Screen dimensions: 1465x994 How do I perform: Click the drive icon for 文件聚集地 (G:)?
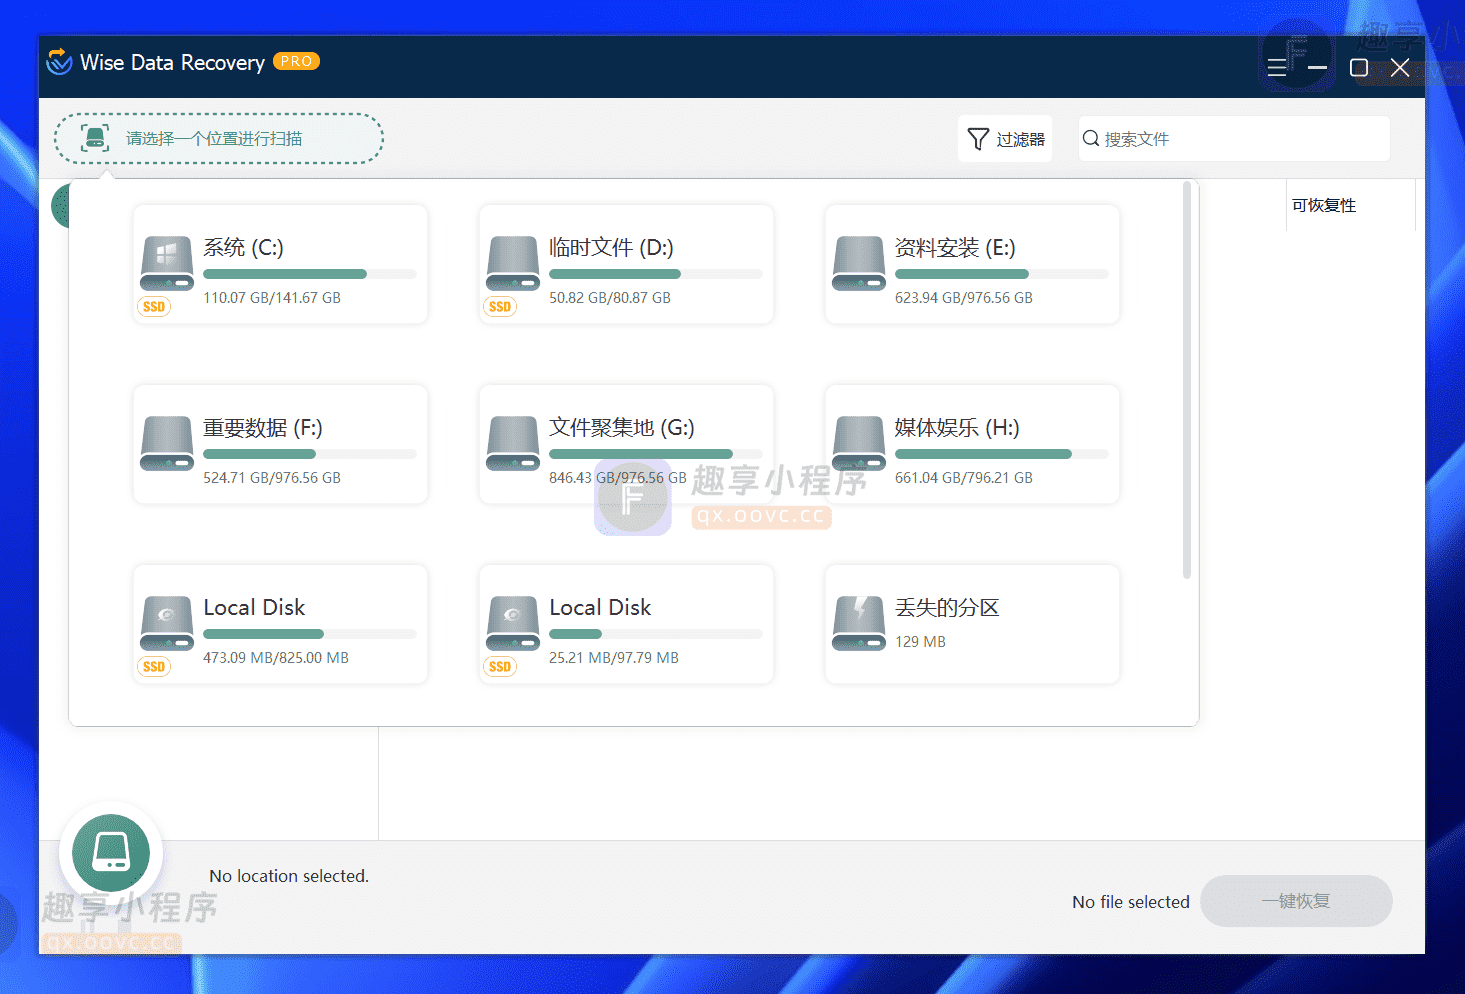[x=513, y=443]
